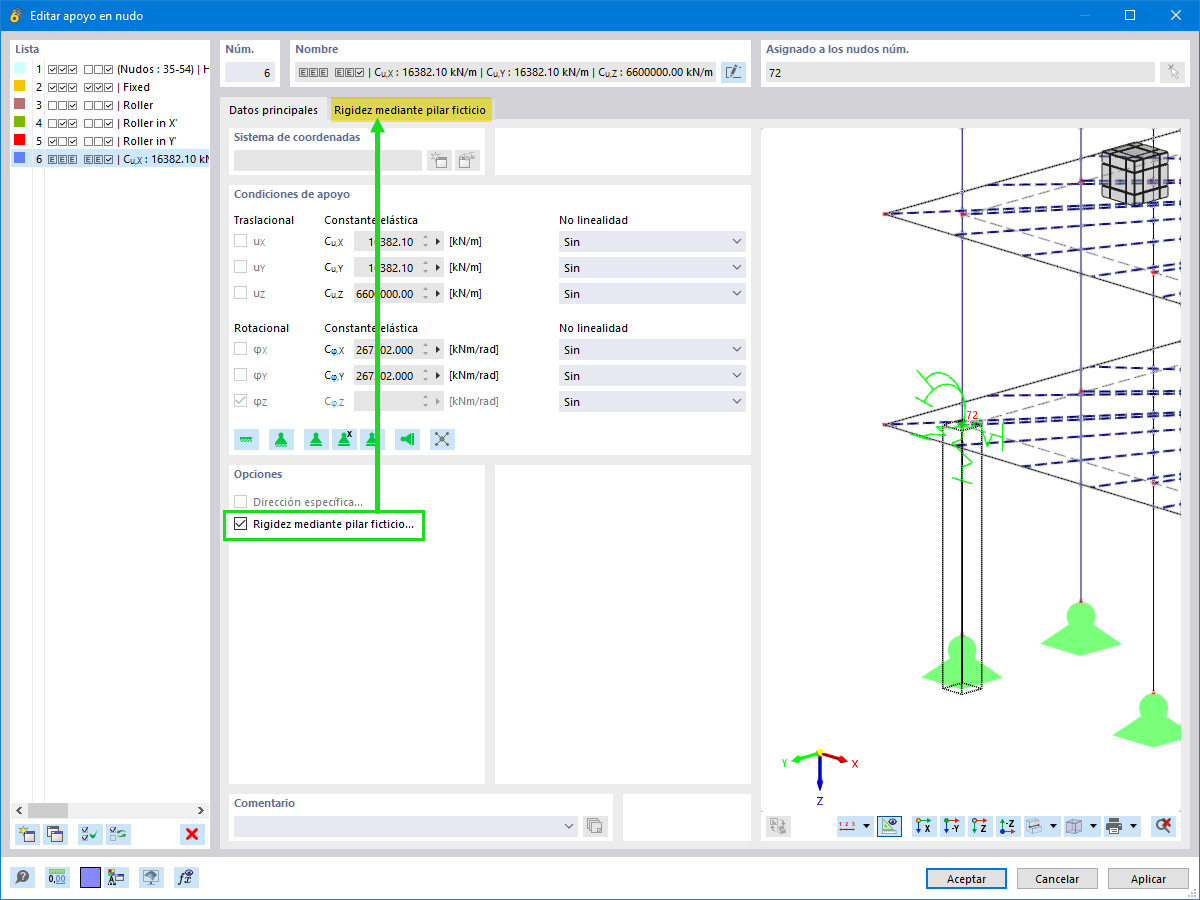The width and height of the screenshot is (1200, 900).
Task: Click the new support icon below the list
Action: click(27, 834)
